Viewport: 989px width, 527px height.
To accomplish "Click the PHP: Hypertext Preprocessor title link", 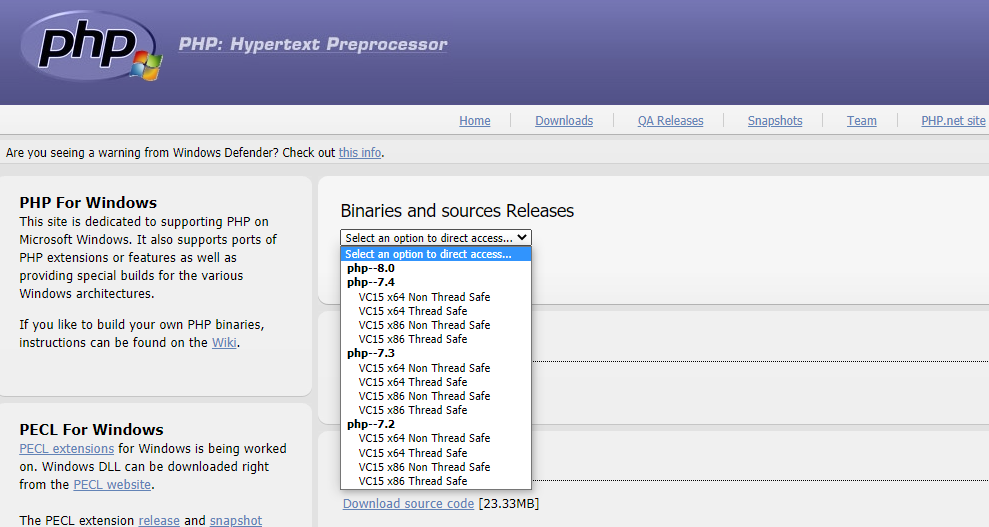I will [x=313, y=44].
